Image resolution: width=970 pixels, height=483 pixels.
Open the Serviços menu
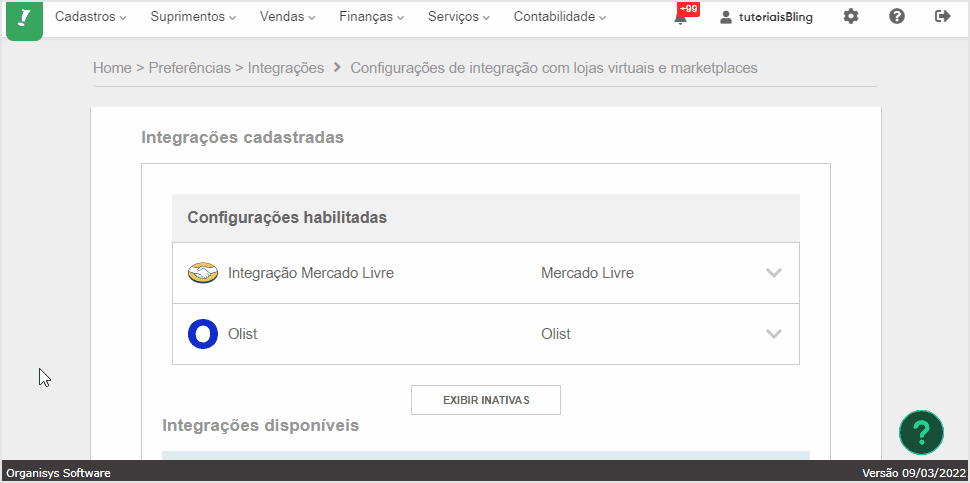458,17
